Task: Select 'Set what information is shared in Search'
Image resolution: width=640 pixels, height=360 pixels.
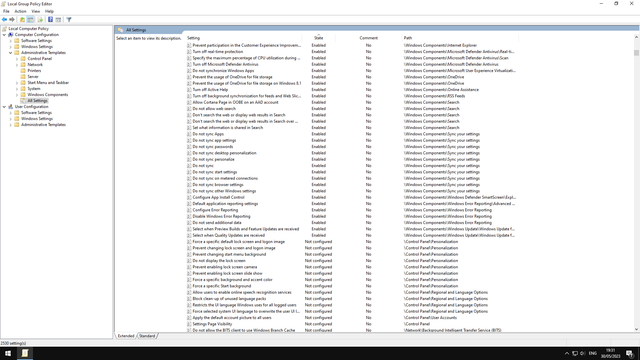Action: pyautogui.click(x=228, y=128)
